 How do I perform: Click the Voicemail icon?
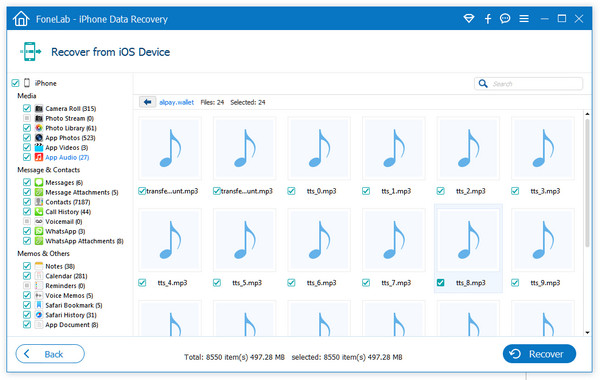(x=39, y=221)
